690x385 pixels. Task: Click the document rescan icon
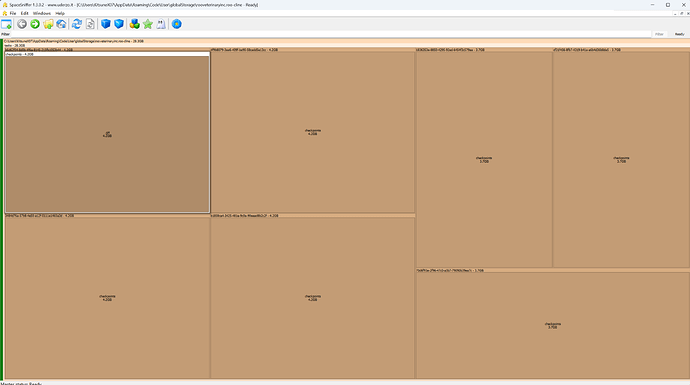tap(90, 24)
